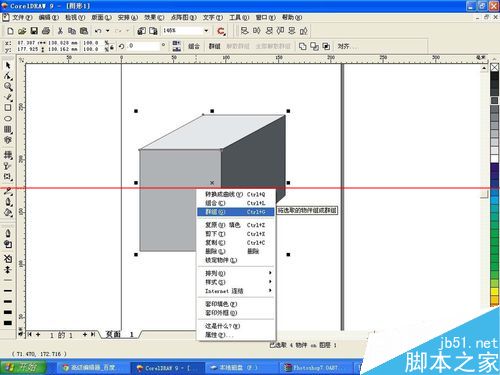The width and height of the screenshot is (500, 375).
Task: Click the New document icon
Action: (10, 31)
